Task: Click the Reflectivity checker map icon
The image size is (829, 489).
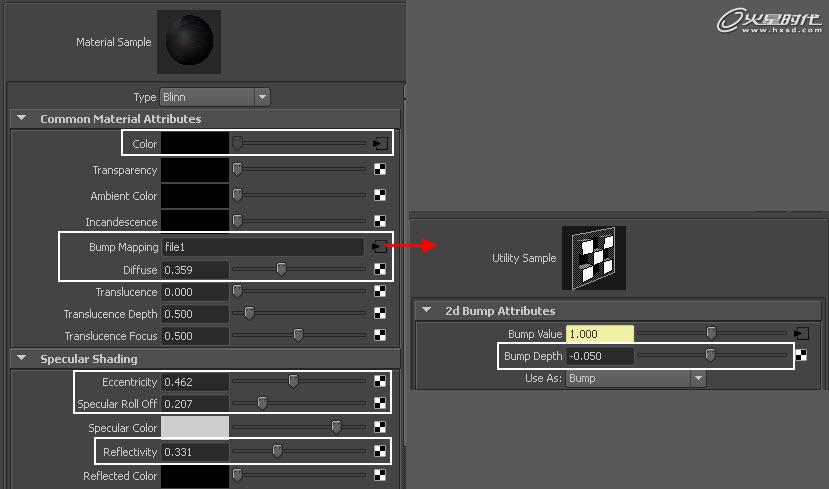Action: tap(380, 451)
